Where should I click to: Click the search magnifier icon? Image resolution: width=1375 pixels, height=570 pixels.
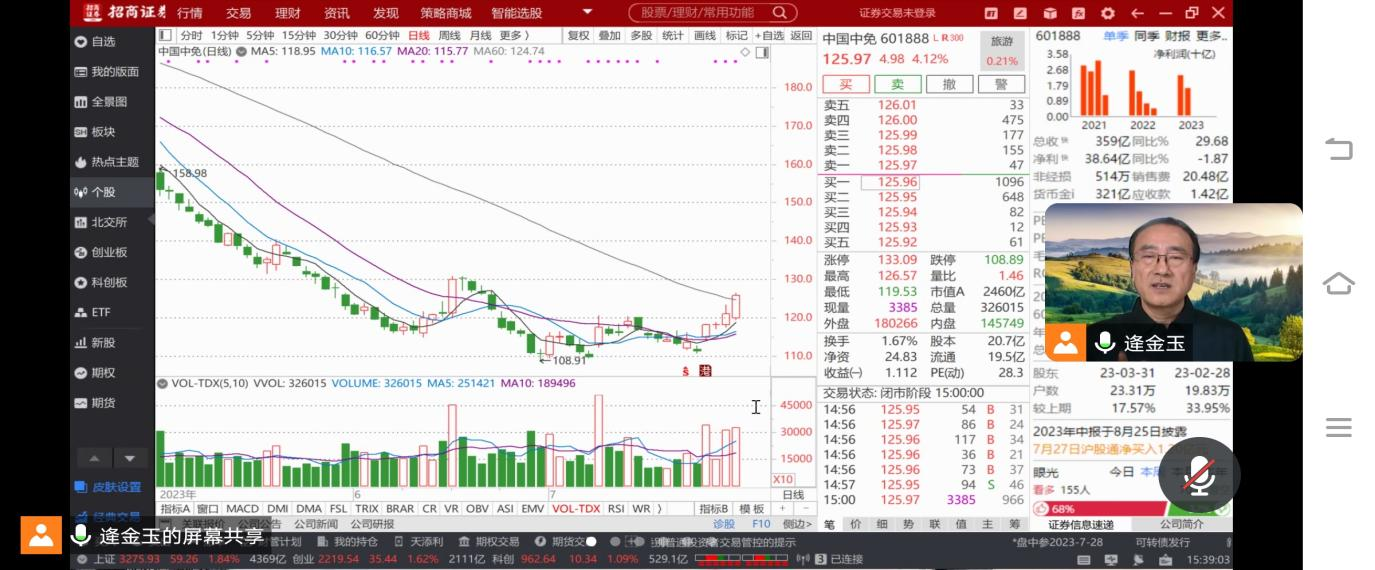point(778,13)
